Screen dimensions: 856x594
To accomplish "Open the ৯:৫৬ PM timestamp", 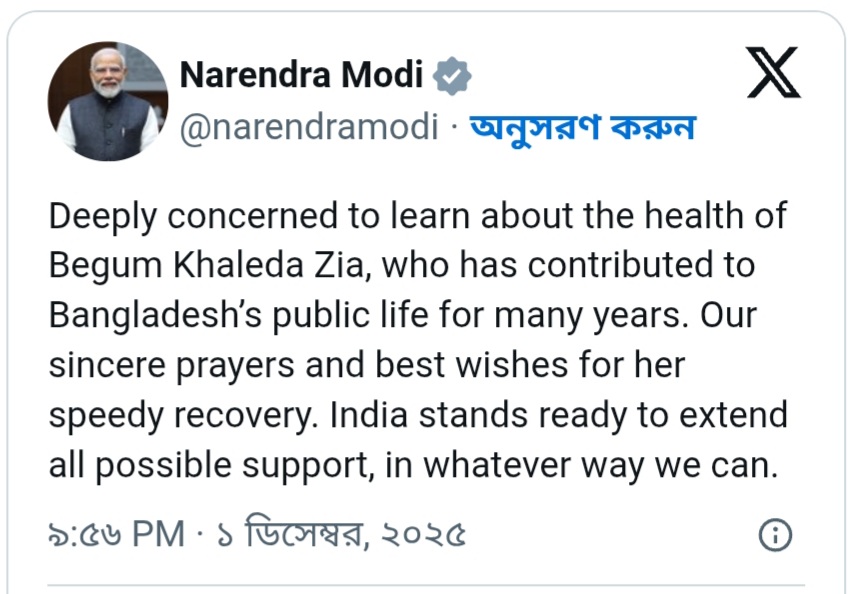I will [x=117, y=534].
